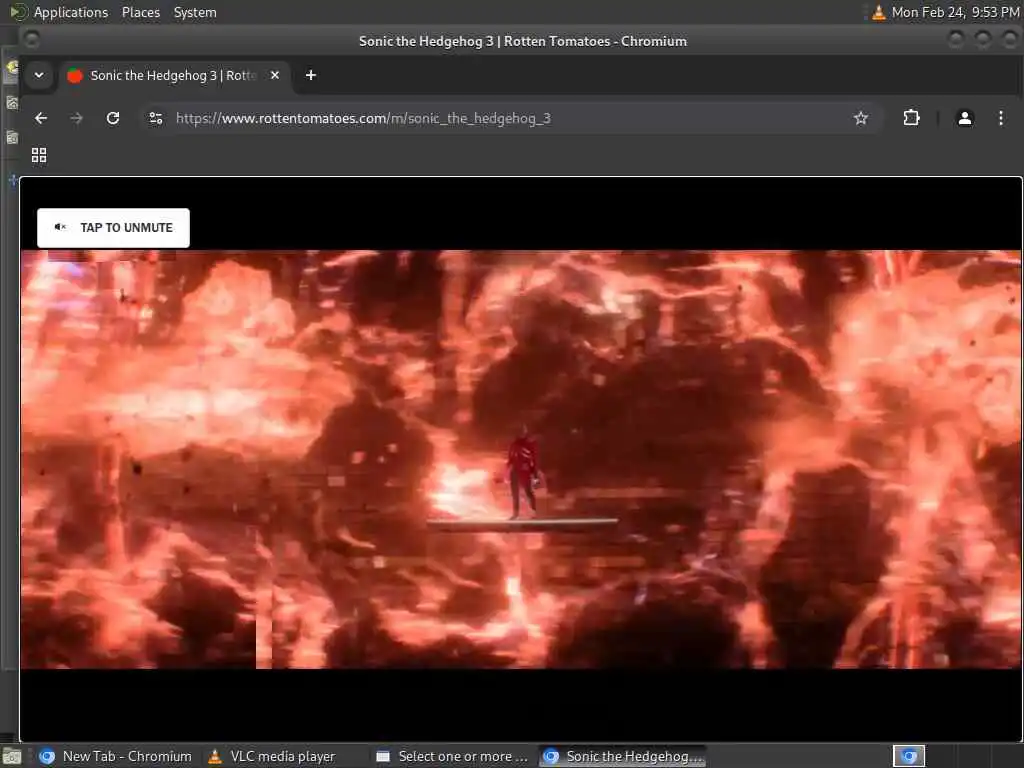This screenshot has width=1024, height=768.
Task: Open the Places menu
Action: click(141, 12)
